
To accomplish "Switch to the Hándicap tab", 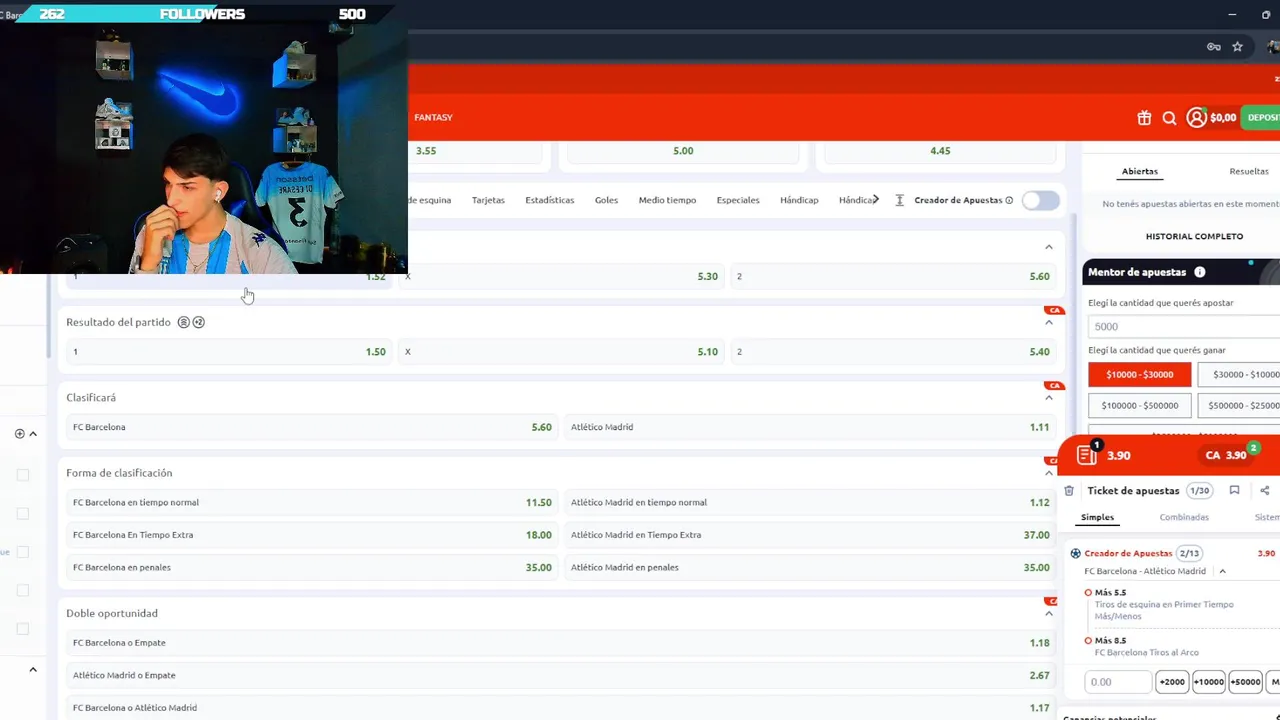I will [799, 200].
